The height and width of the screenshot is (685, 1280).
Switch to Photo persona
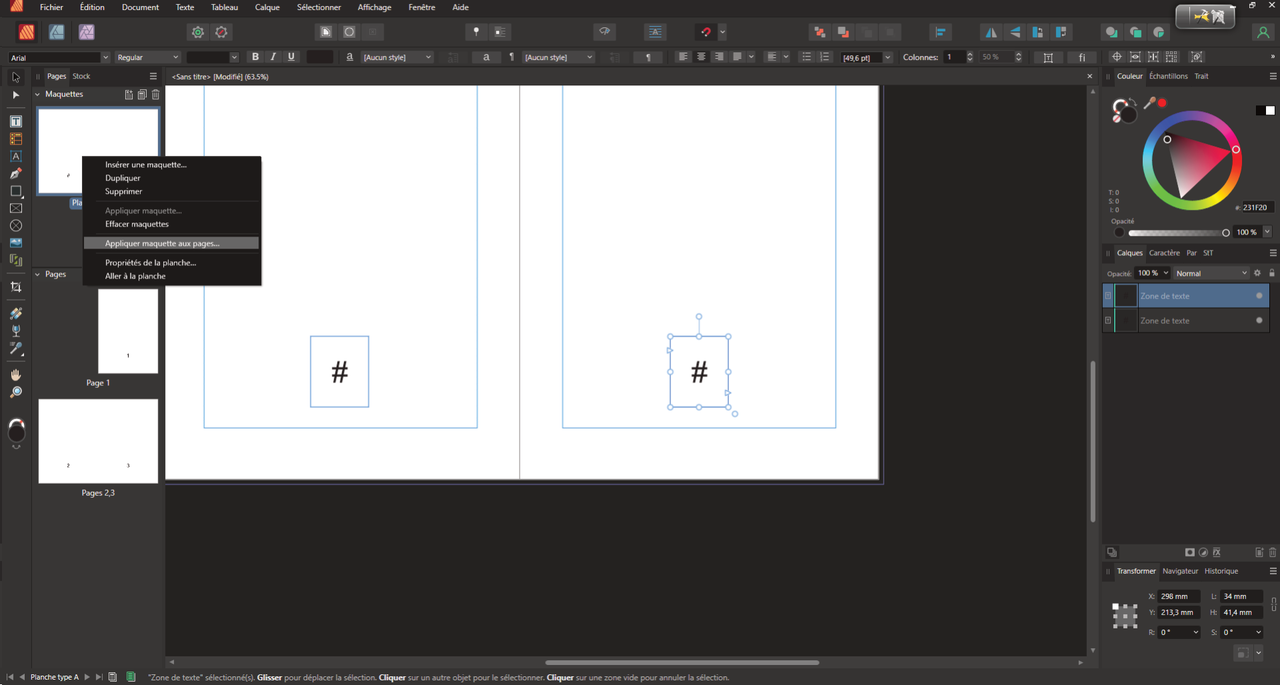(x=87, y=32)
